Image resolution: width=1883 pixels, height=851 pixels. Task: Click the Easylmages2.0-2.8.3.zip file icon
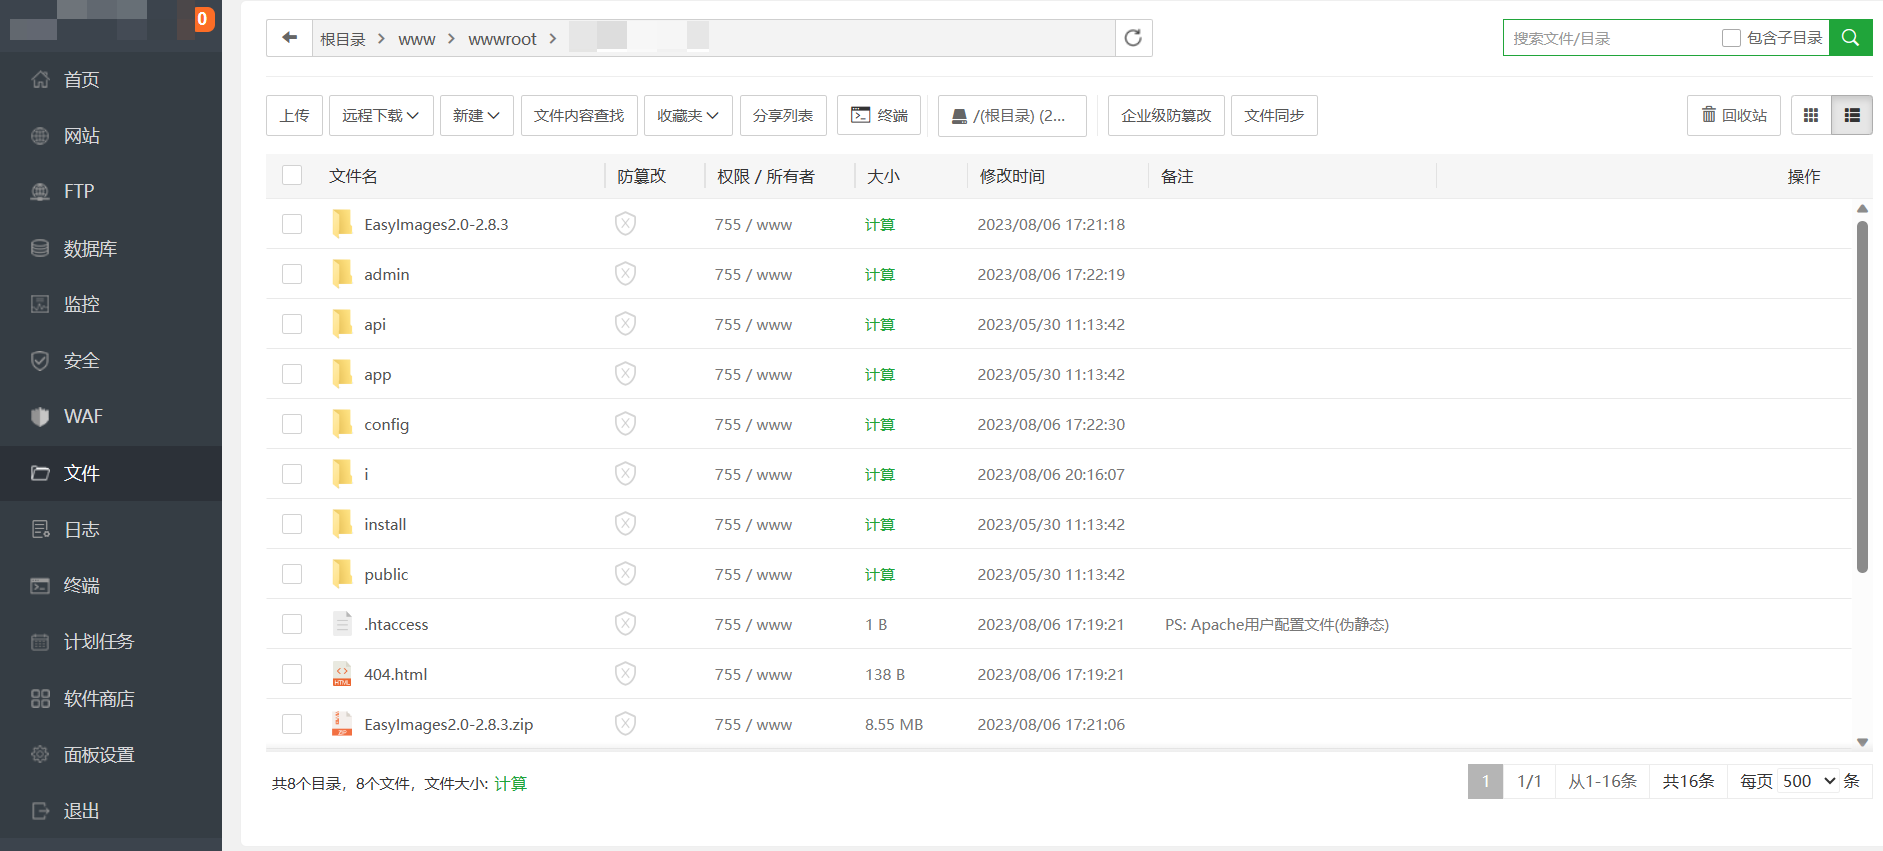[x=342, y=724]
